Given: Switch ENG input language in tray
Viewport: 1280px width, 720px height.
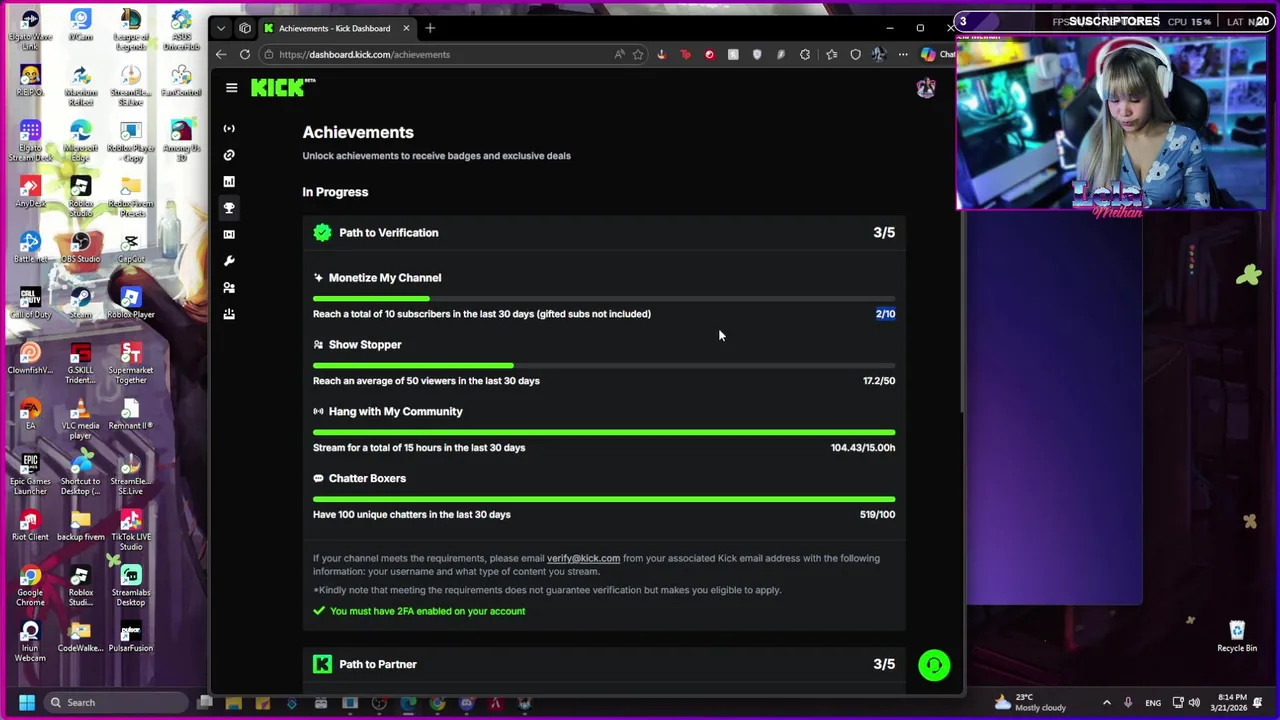Looking at the screenshot, I should [x=1153, y=702].
